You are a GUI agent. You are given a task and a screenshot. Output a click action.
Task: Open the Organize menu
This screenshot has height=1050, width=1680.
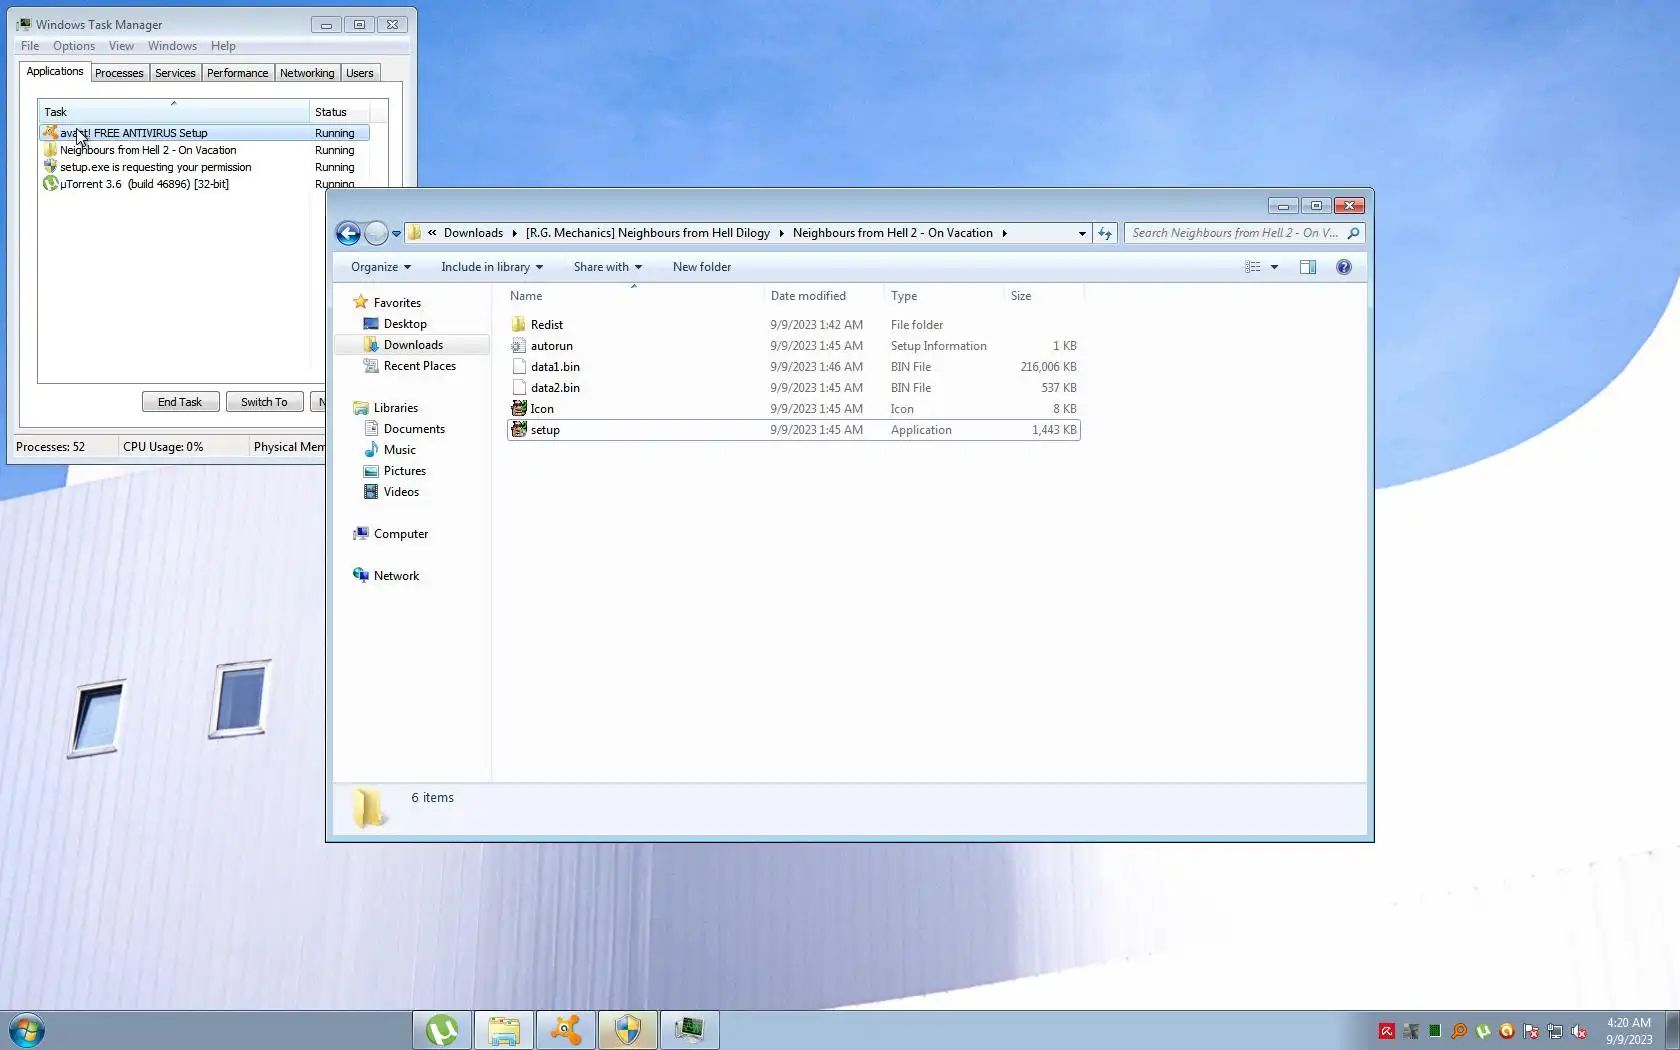point(381,267)
